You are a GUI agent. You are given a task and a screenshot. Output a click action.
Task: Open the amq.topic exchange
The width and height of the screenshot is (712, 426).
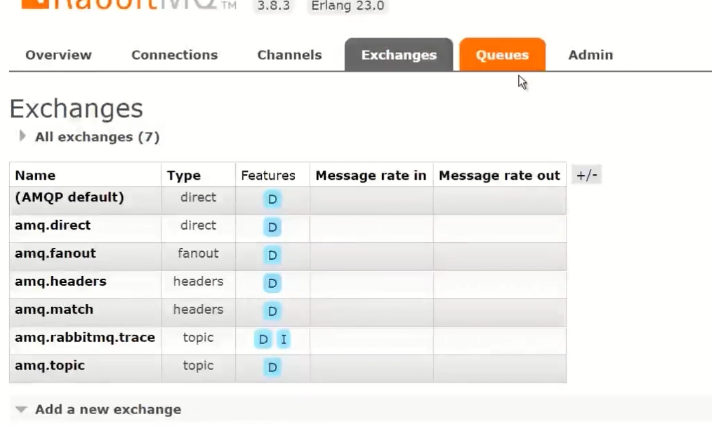pyautogui.click(x=49, y=366)
